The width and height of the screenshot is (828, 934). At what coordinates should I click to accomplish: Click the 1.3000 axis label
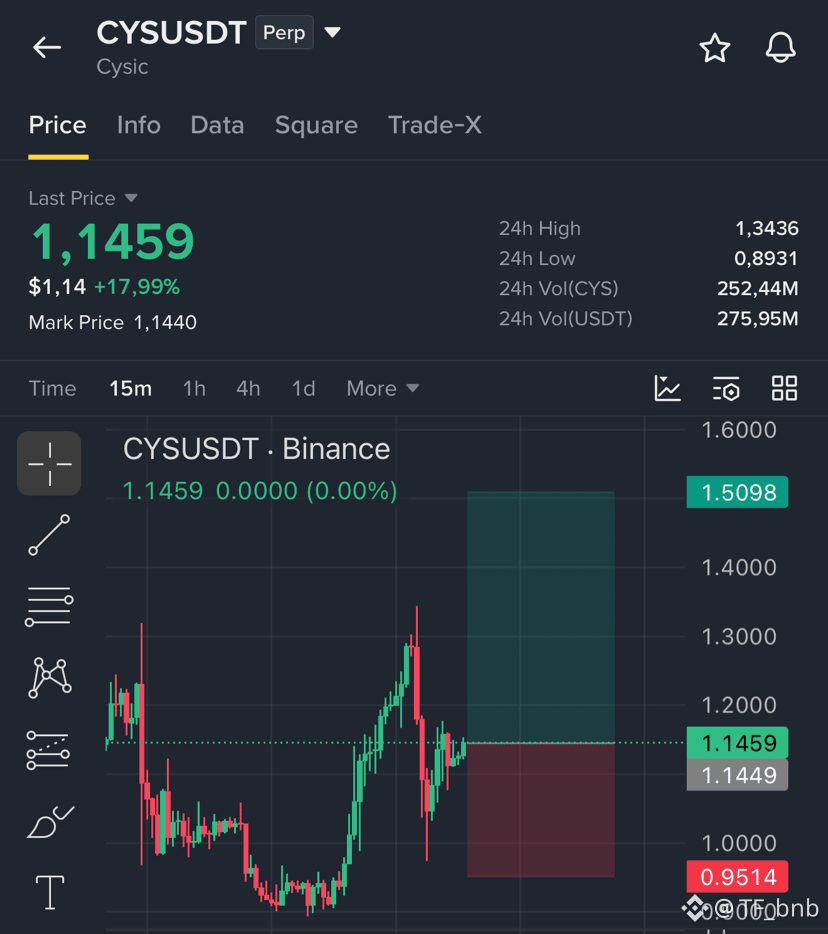pos(739,637)
